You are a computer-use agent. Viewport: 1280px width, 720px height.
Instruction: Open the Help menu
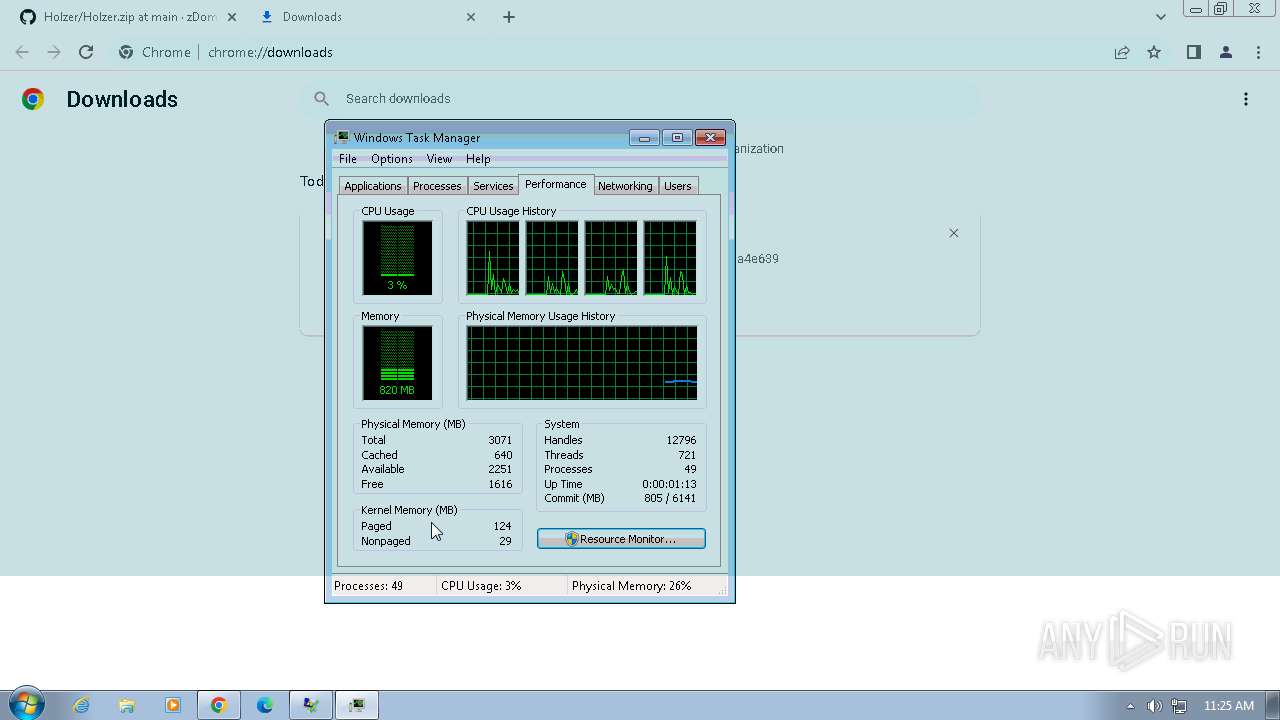pyautogui.click(x=478, y=159)
